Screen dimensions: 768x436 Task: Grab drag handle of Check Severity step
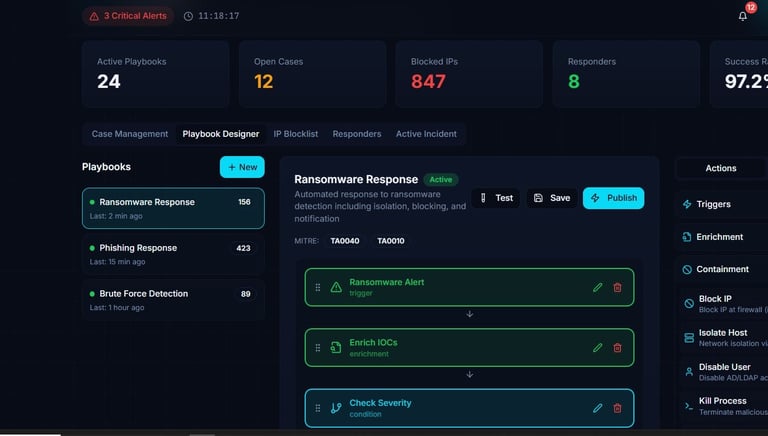pos(318,408)
